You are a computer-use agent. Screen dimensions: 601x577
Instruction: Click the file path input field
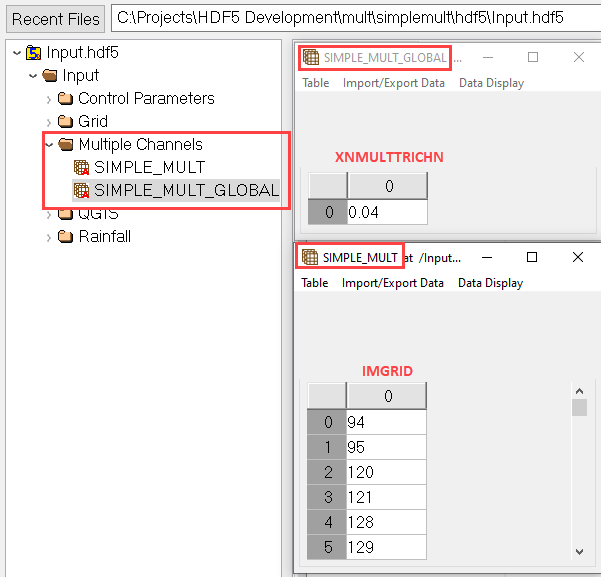[350, 18]
